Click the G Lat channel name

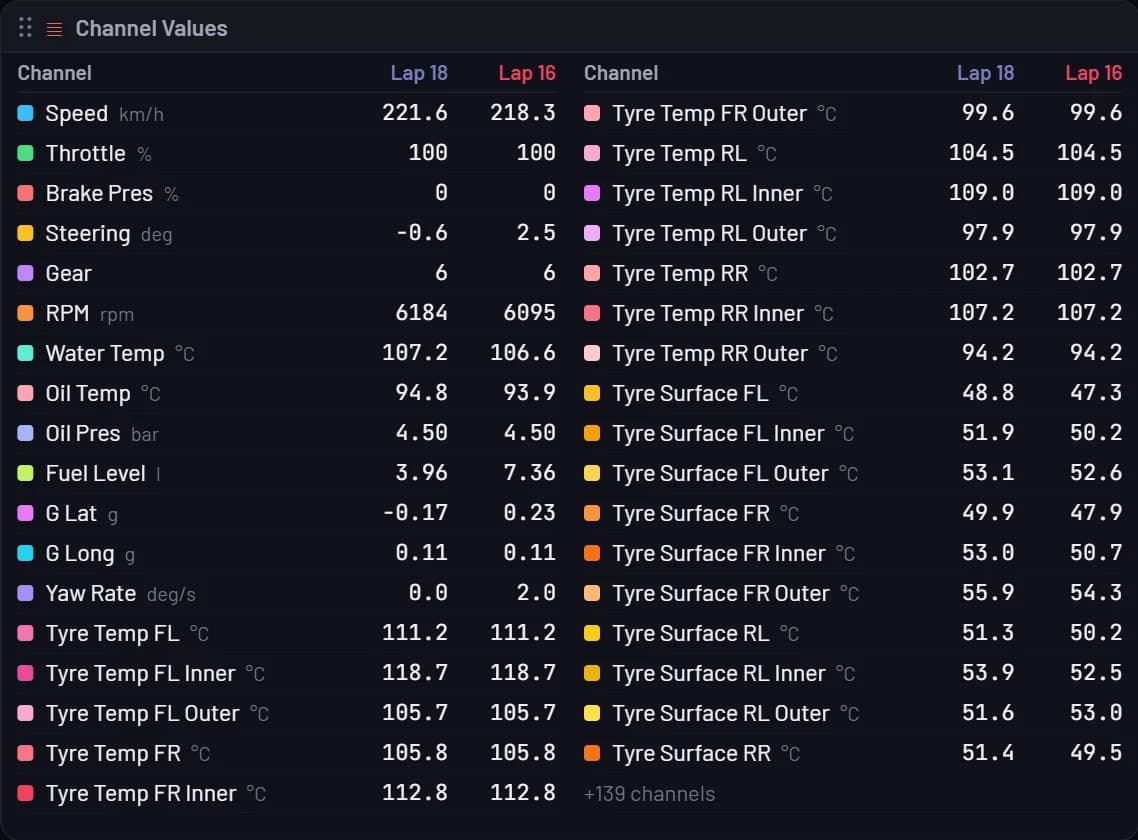point(71,513)
